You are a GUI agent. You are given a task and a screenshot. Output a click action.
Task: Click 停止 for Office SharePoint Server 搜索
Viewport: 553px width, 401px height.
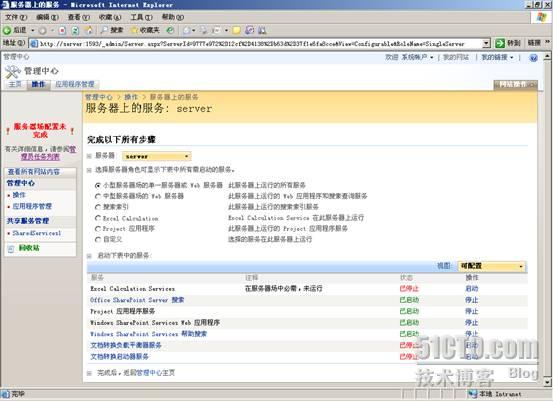click(472, 300)
